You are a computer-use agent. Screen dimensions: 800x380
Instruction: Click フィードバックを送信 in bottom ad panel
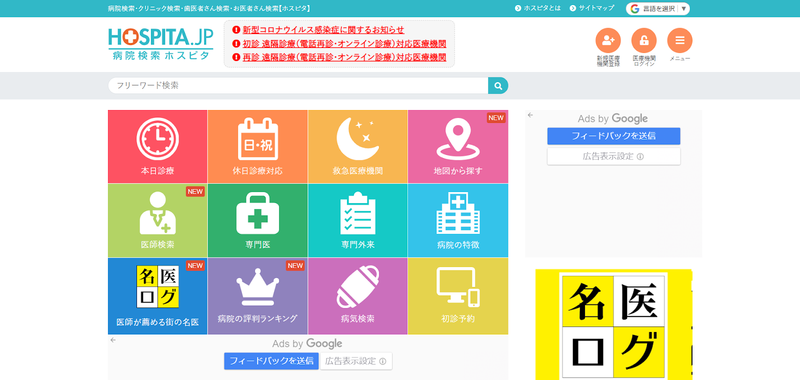coord(271,361)
